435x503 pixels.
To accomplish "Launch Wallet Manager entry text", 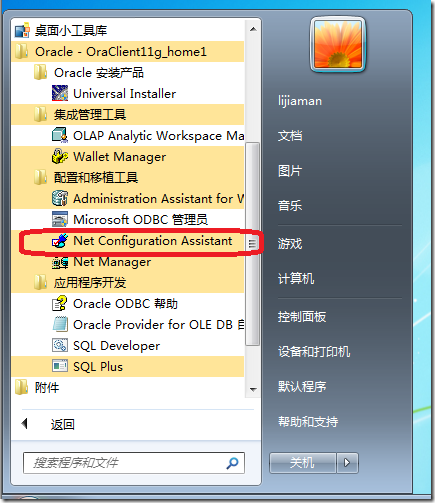I will [x=120, y=157].
